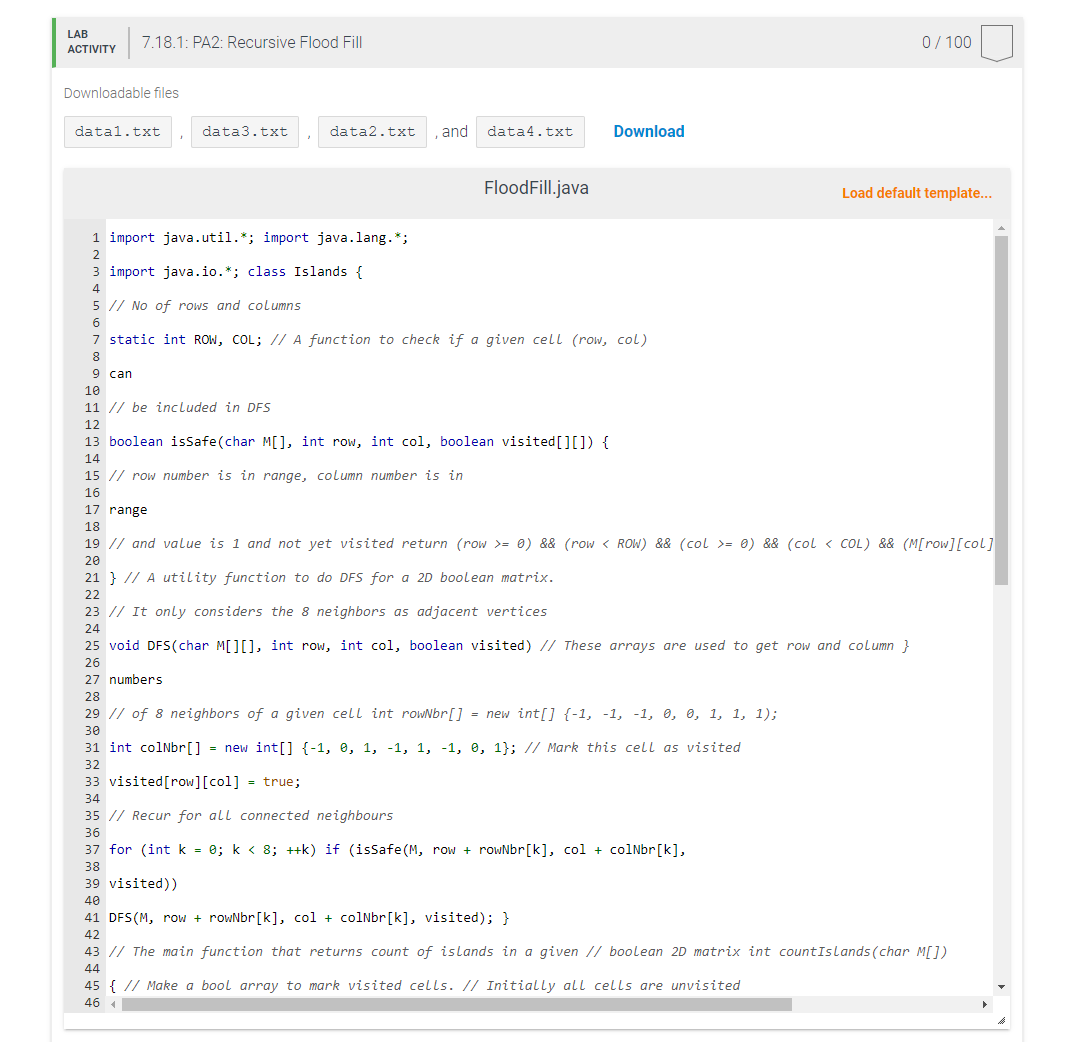Click the word 'numbers' on line 27
1074x1042 pixels.
pos(136,680)
